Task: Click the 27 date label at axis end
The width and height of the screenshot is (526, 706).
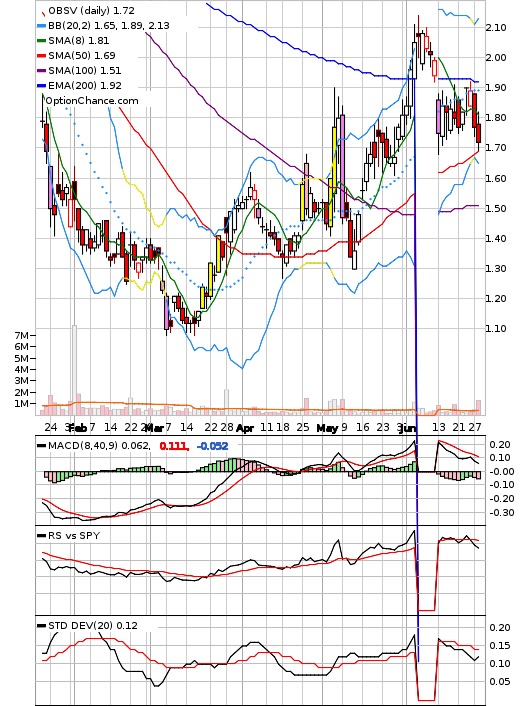Action: (x=475, y=427)
